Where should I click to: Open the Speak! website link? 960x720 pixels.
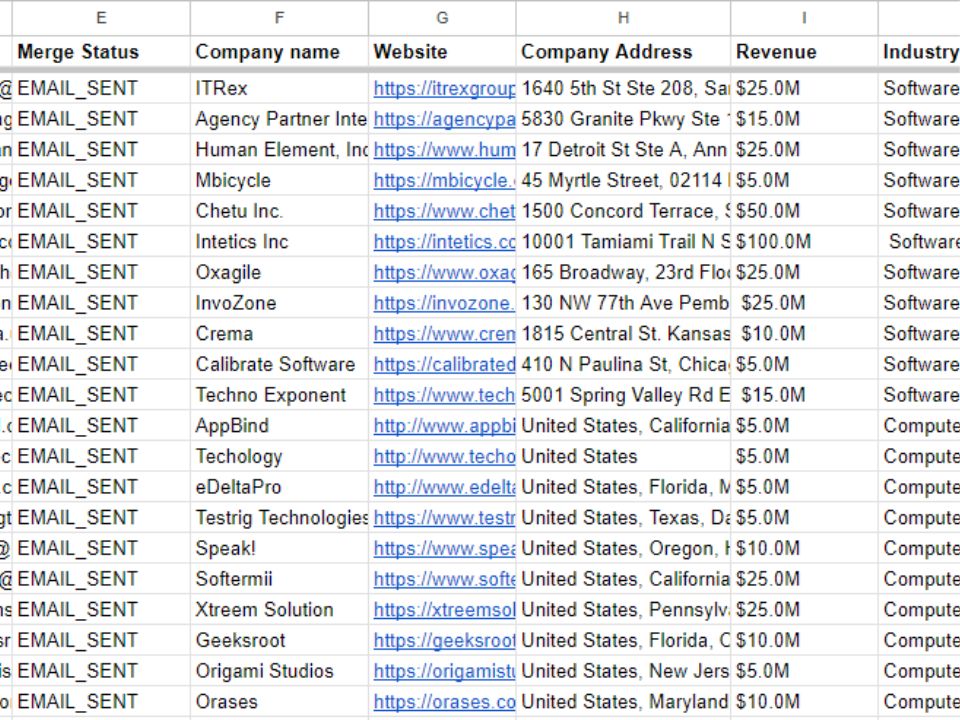click(444, 549)
